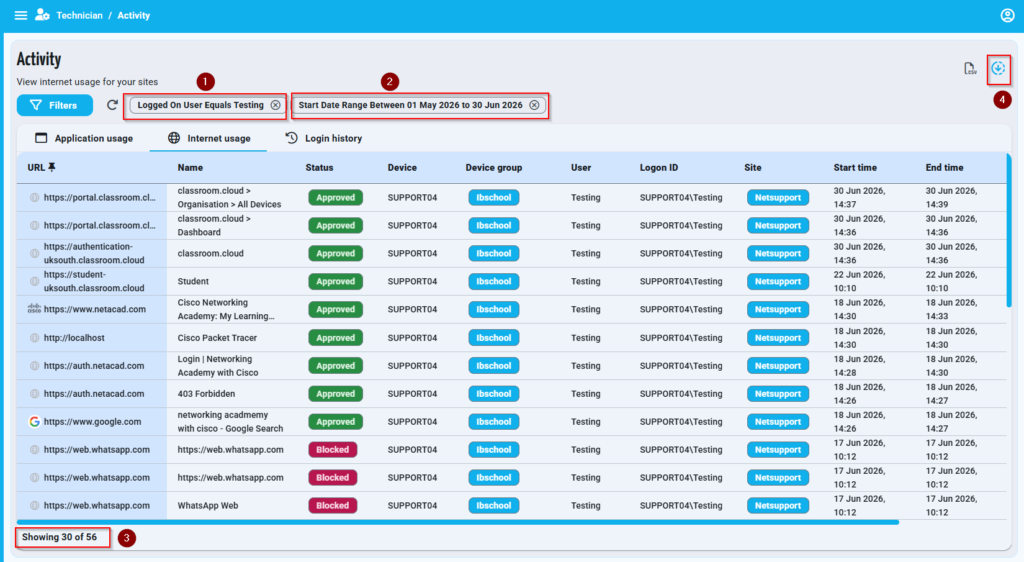
Task: Click Netsupport badge in Student row
Action: pos(778,281)
